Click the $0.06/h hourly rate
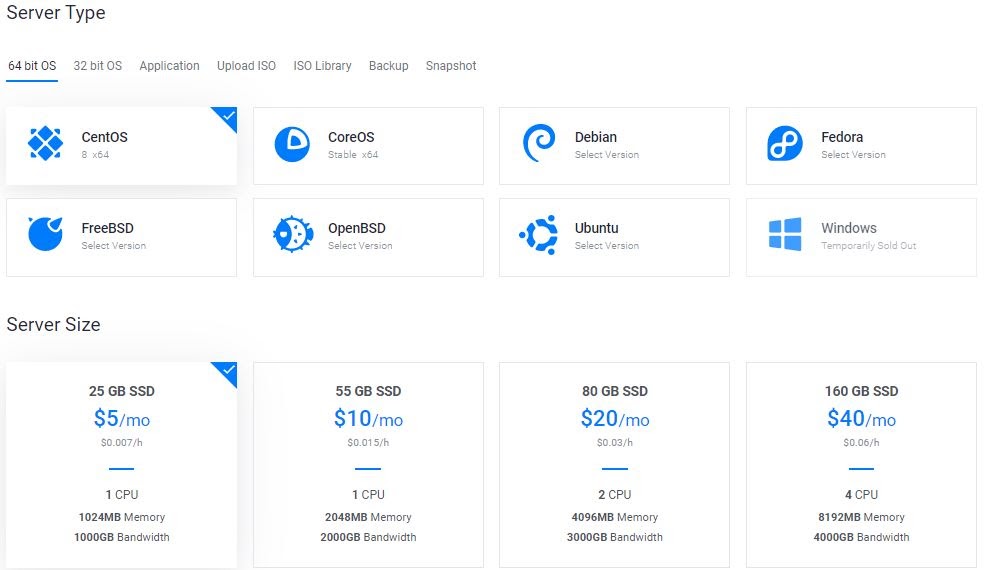The height and width of the screenshot is (570, 998). point(861,443)
